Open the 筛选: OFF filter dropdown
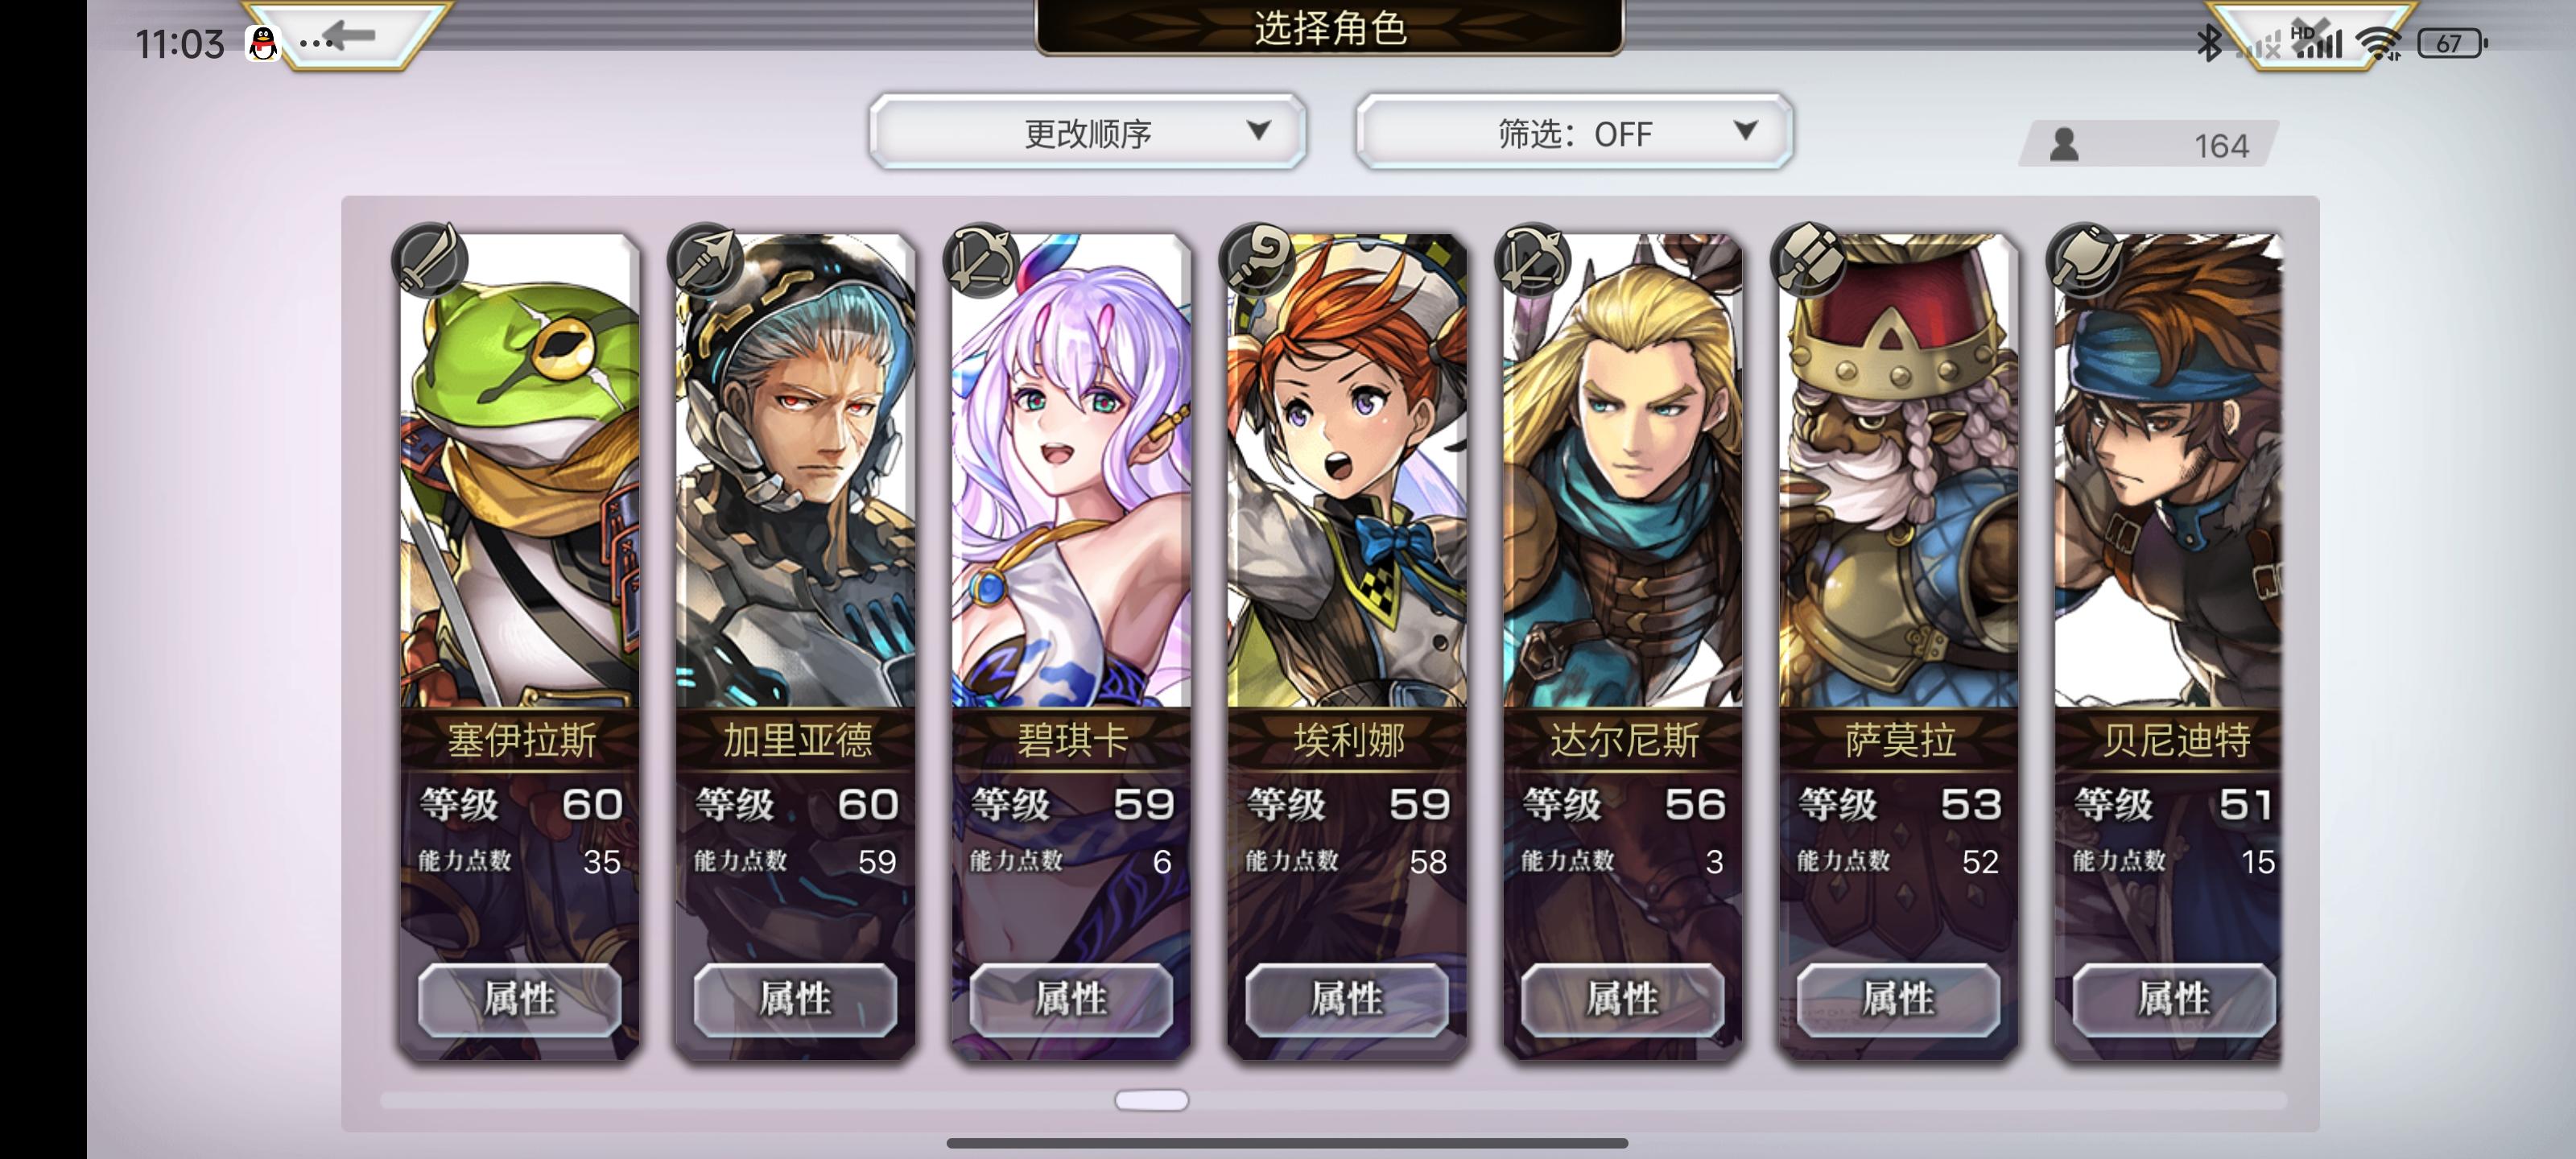The image size is (2576, 1159). (1574, 132)
